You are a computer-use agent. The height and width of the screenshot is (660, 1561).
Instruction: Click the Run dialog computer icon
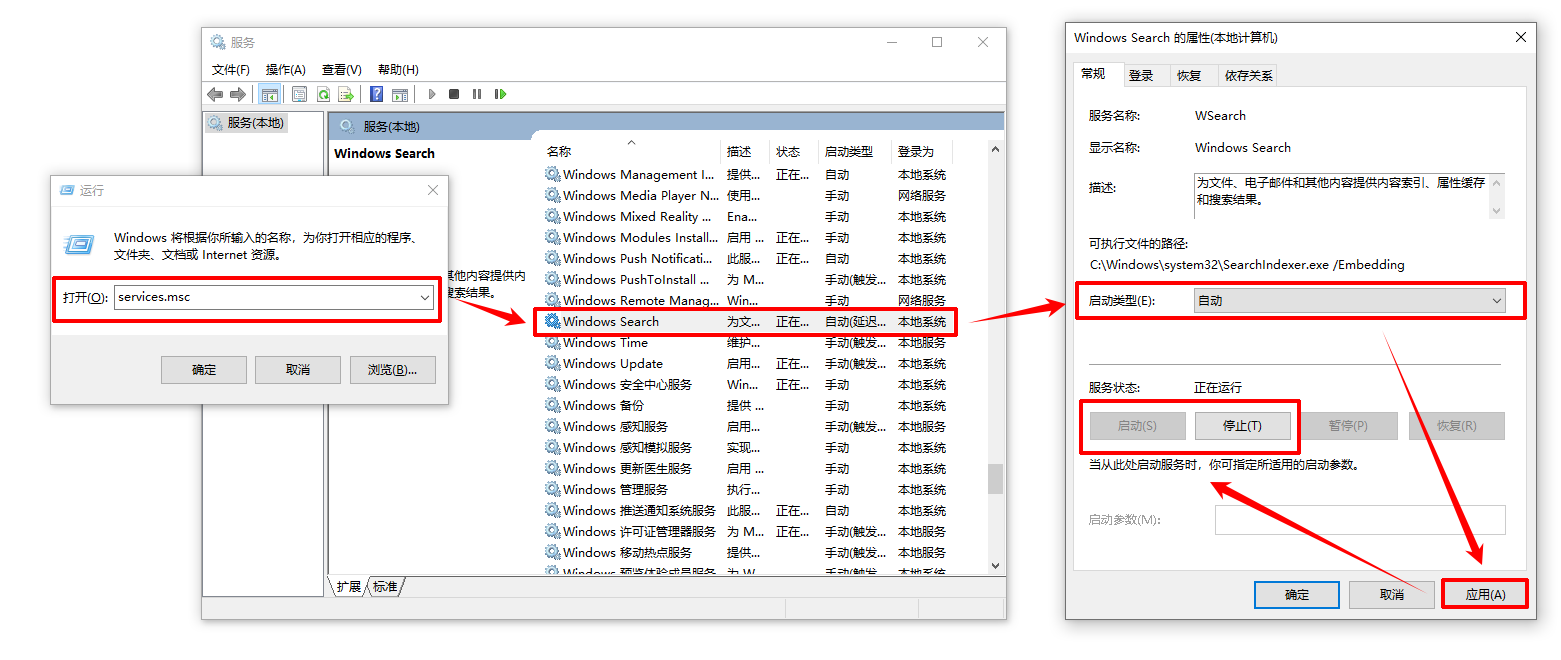pyautogui.click(x=79, y=245)
